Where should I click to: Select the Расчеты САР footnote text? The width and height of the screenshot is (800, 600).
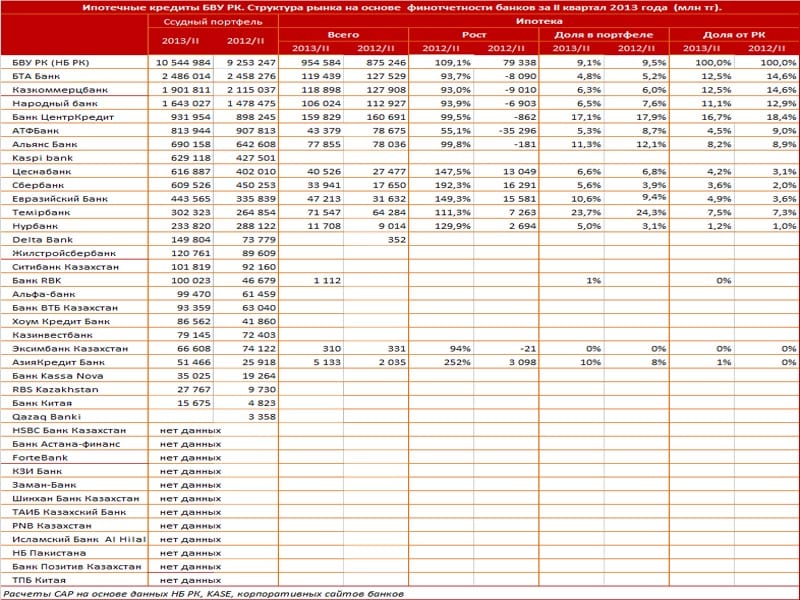point(203,594)
